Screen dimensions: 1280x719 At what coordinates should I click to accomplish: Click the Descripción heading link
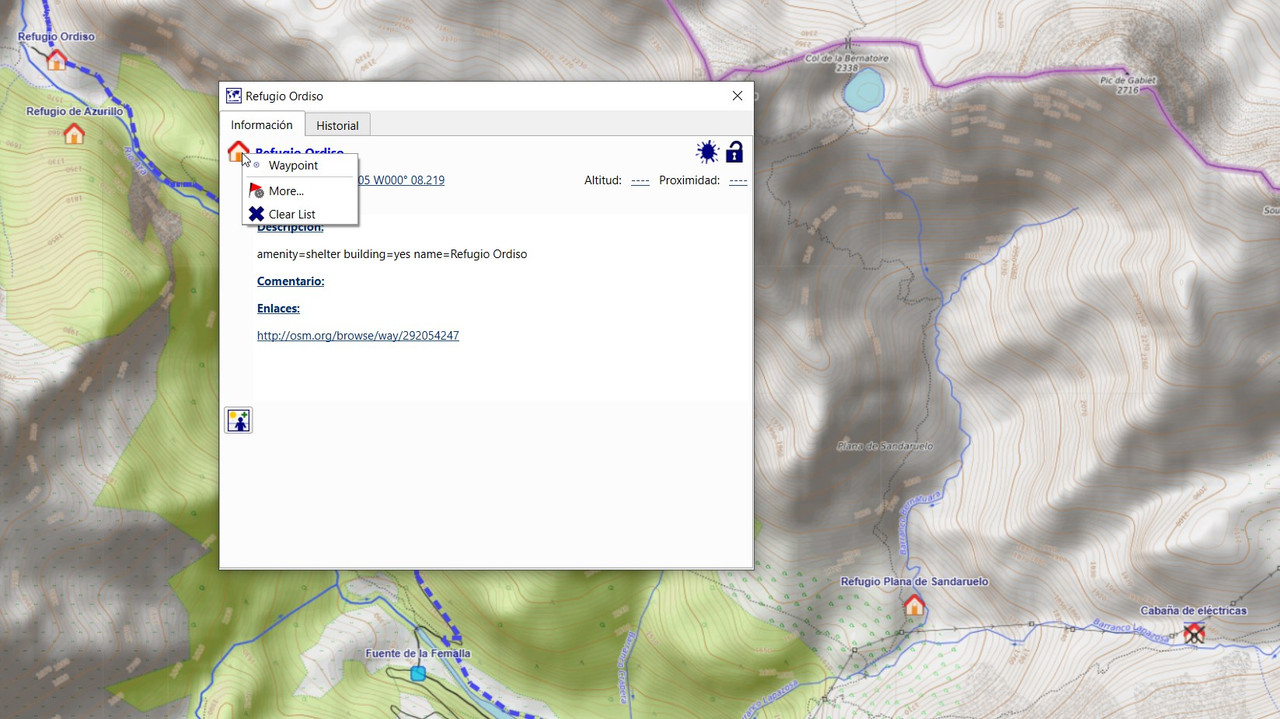[x=290, y=227]
